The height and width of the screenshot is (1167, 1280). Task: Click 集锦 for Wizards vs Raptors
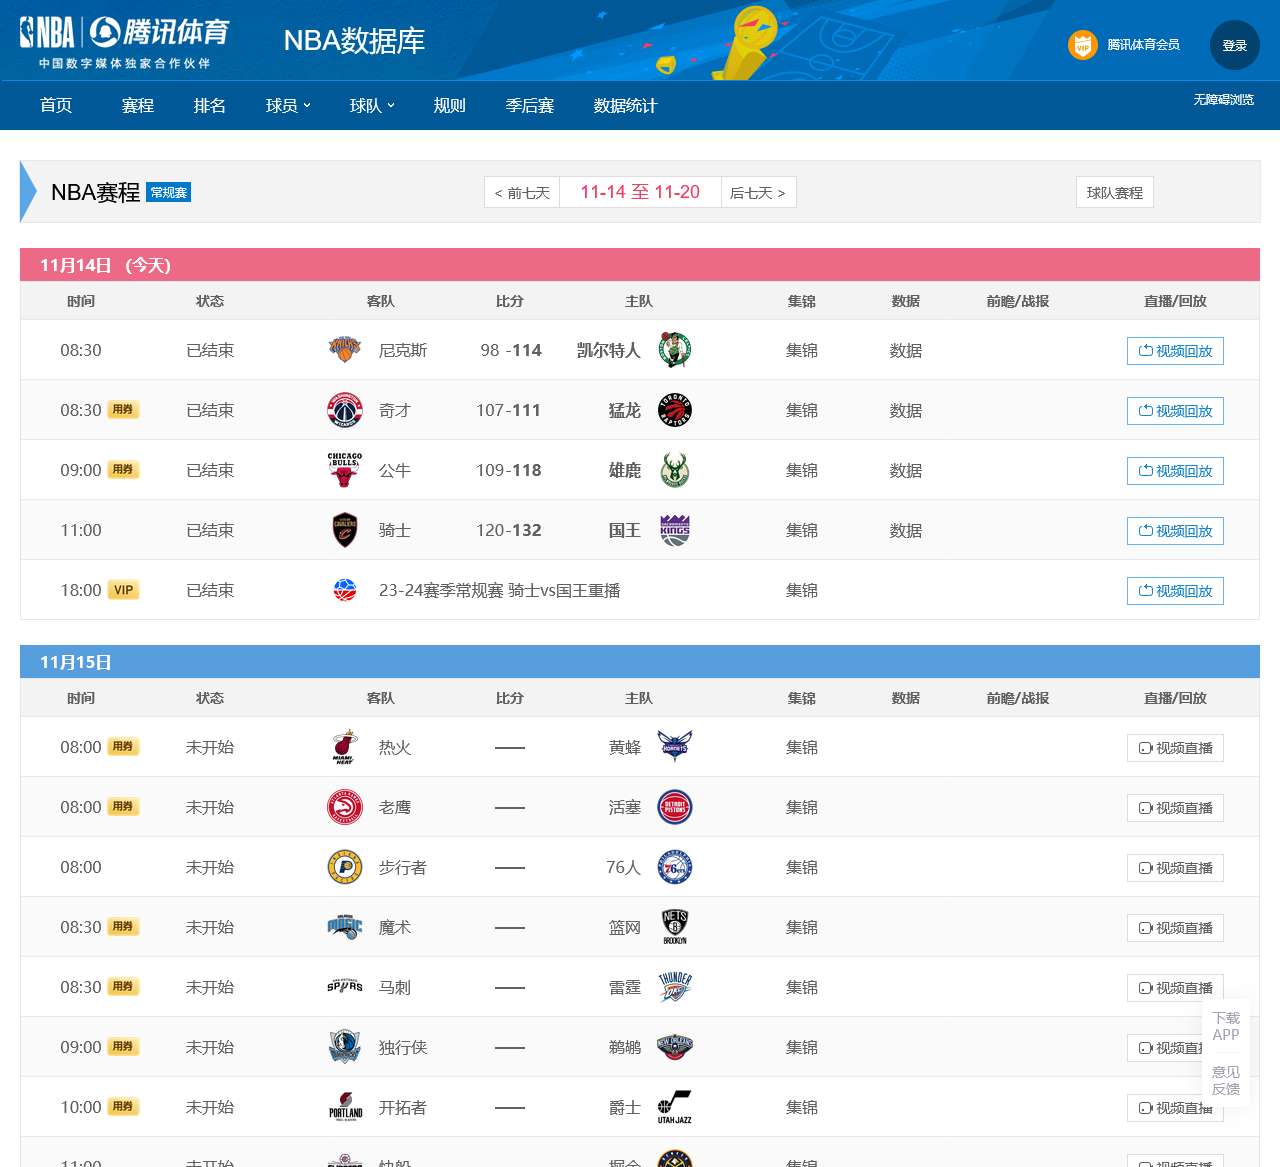coord(802,410)
